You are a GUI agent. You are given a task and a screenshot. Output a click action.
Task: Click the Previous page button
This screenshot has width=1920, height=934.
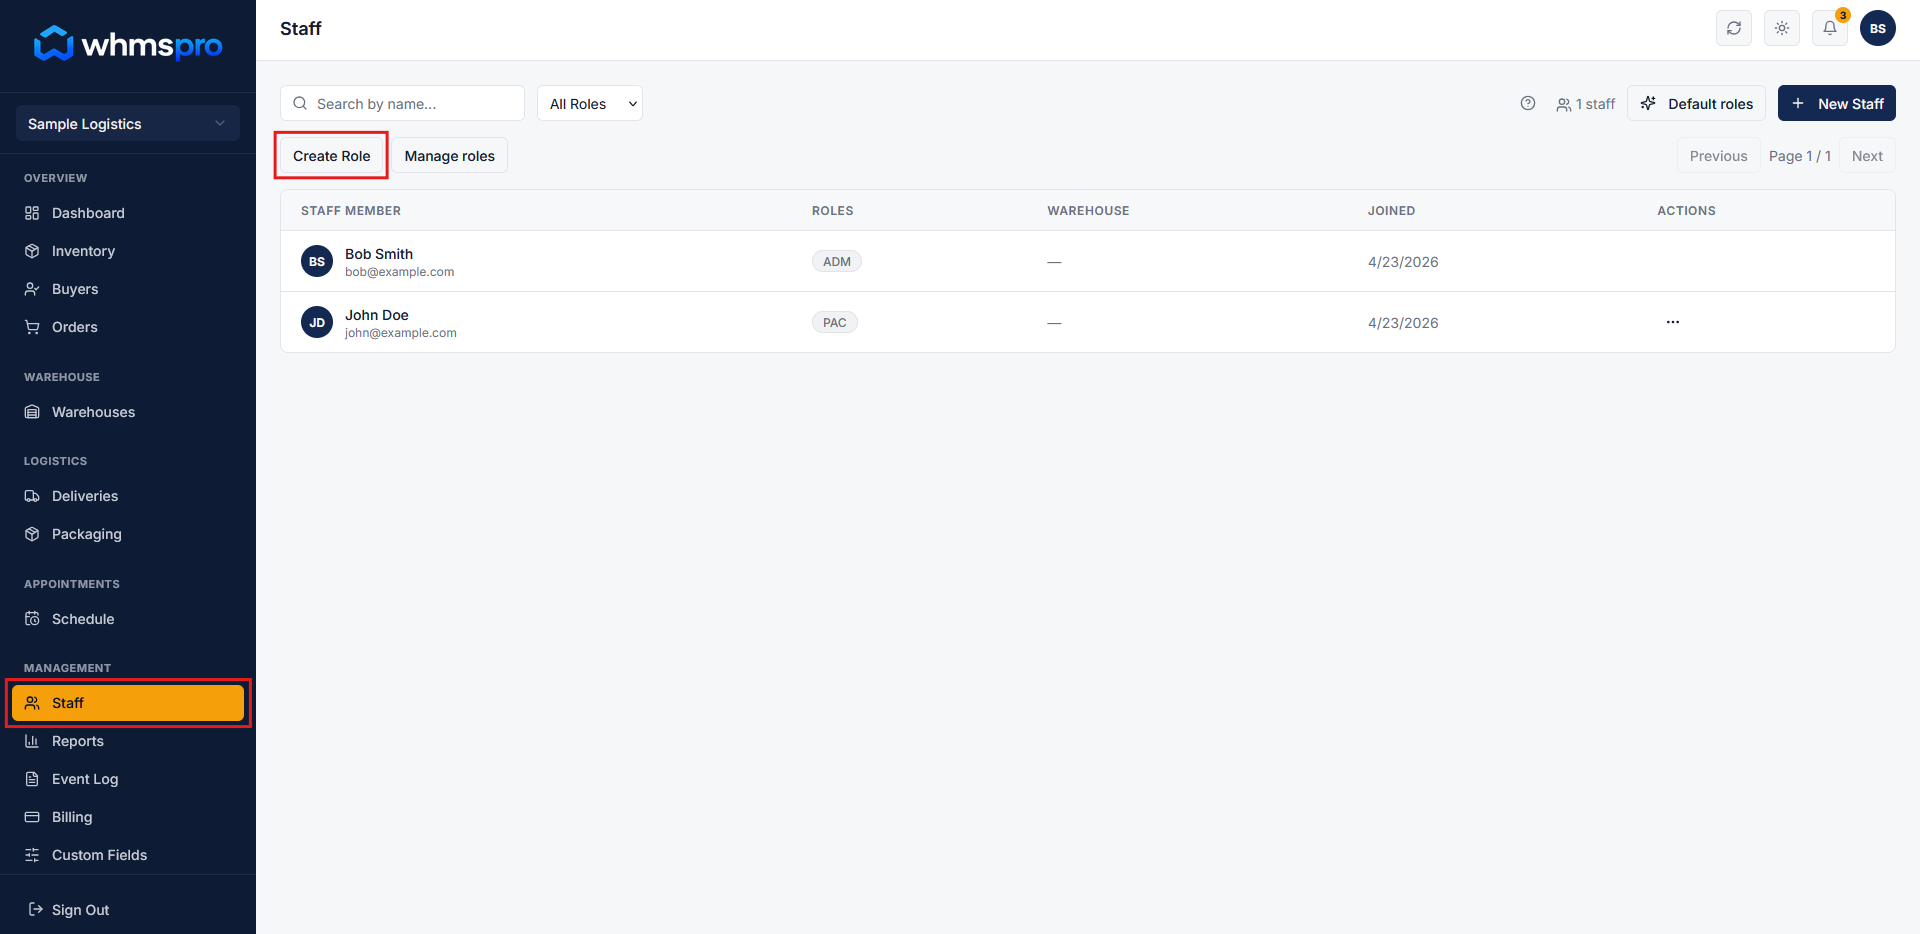coord(1718,155)
